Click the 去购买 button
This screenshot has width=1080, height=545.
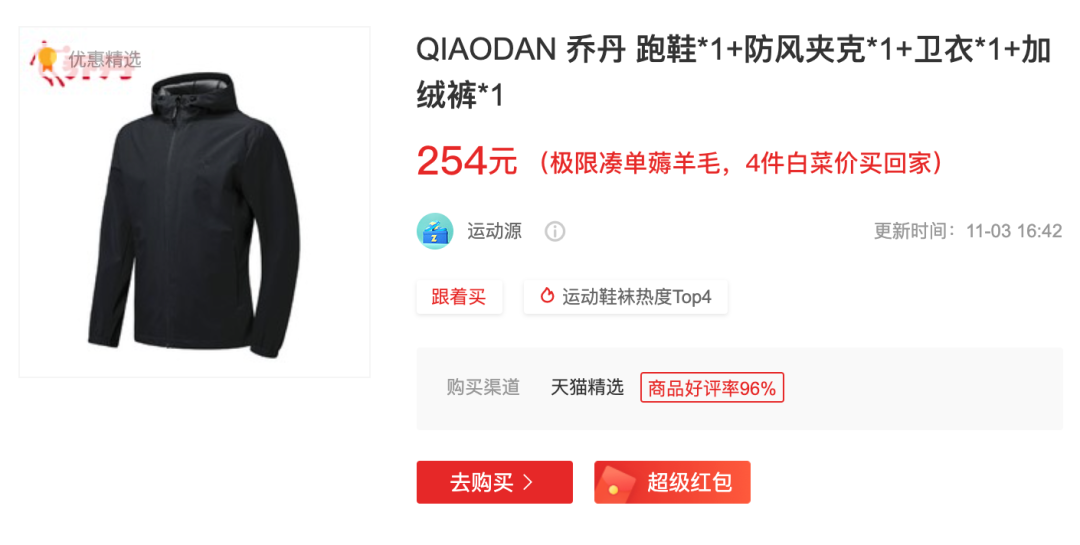495,482
